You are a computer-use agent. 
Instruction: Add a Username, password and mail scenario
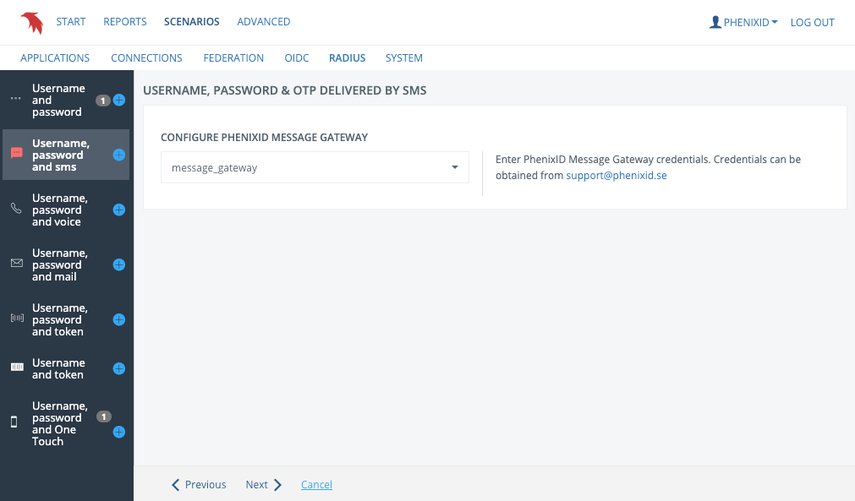[x=119, y=265]
